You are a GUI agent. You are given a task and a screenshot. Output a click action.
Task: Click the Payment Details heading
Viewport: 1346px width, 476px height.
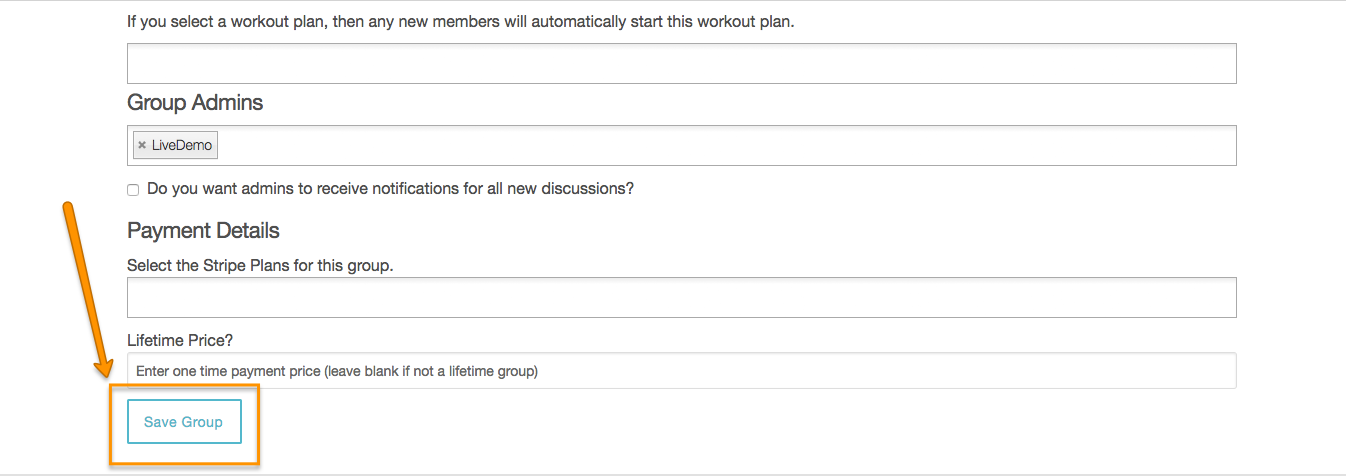[x=203, y=230]
